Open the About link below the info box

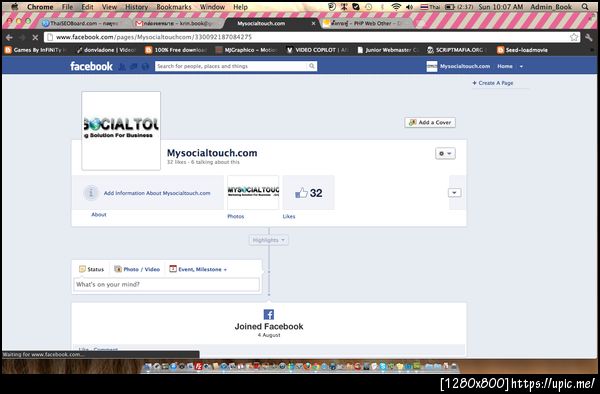99,215
